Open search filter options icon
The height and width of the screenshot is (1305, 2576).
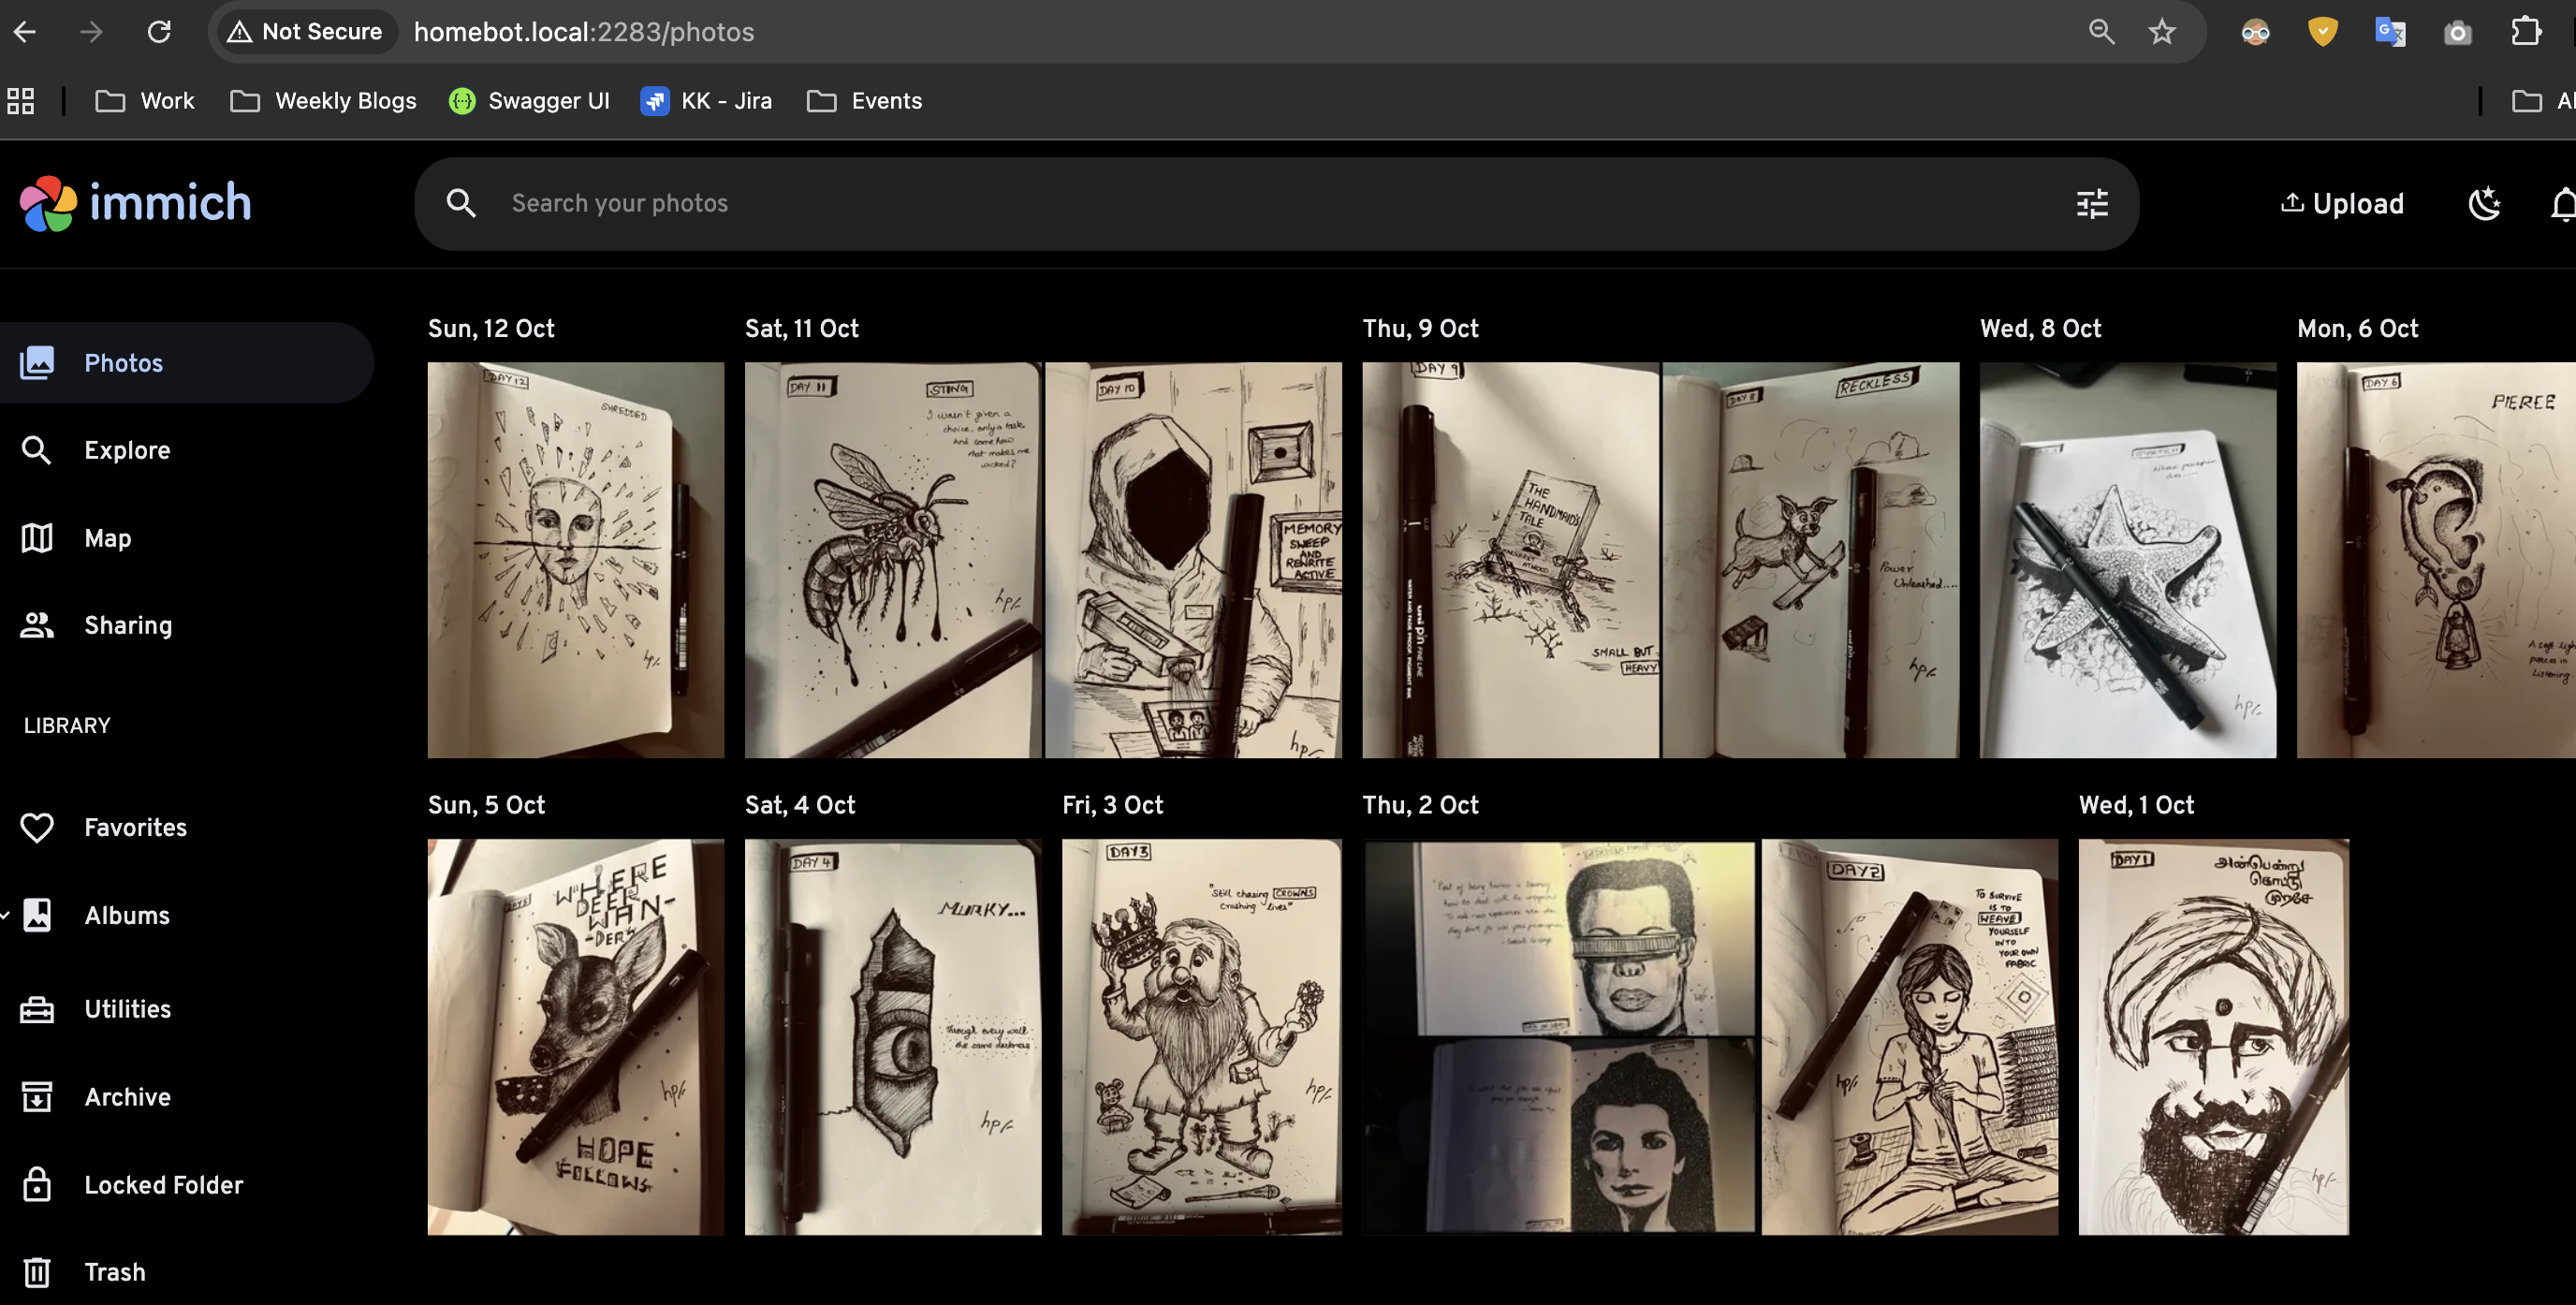(x=2092, y=204)
